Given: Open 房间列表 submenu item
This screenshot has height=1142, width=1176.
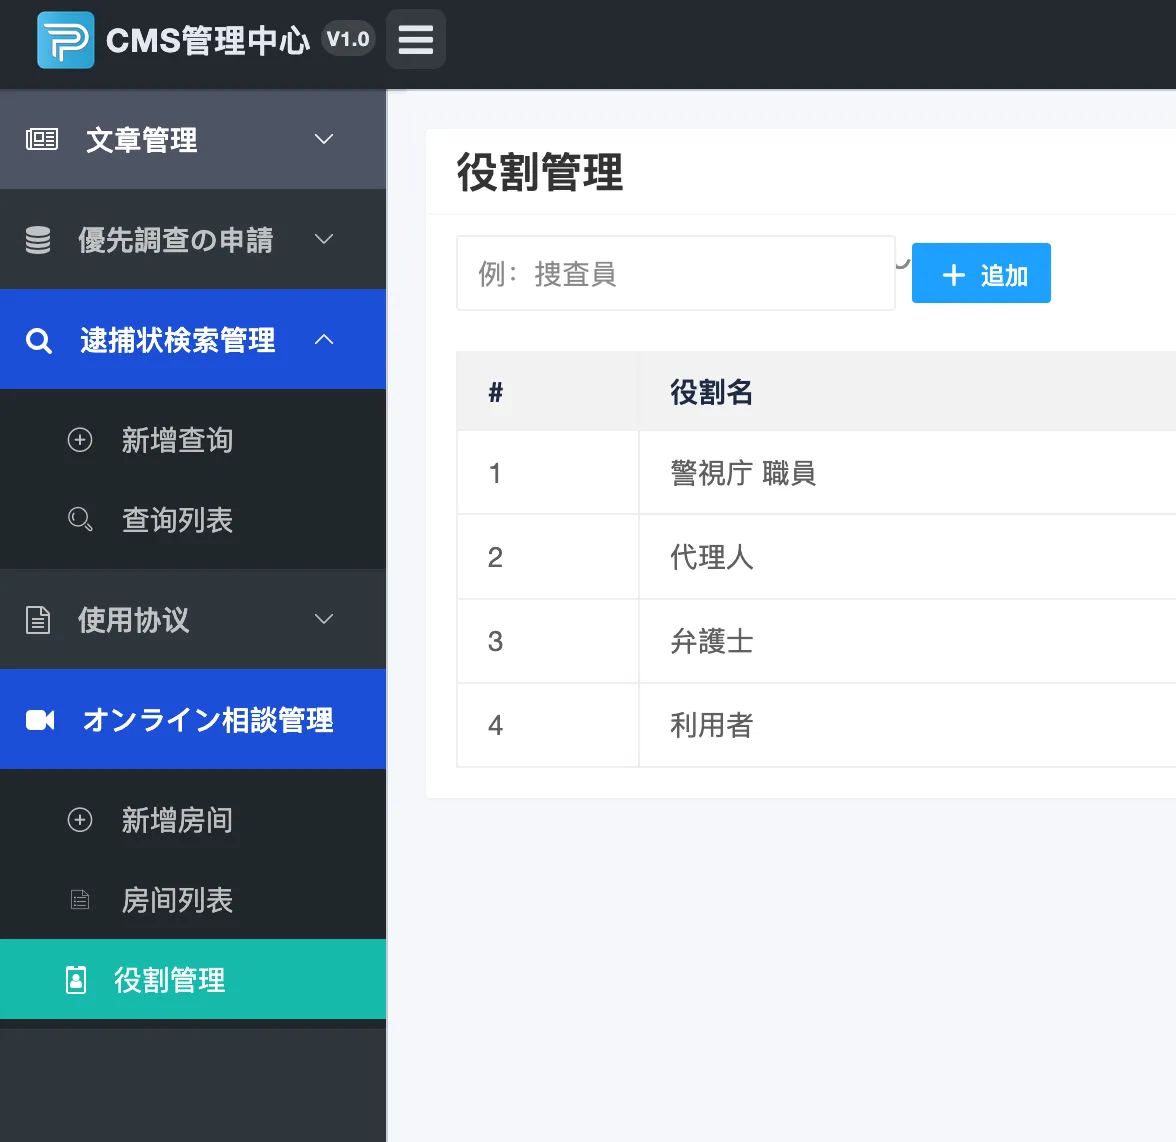Looking at the screenshot, I should pyautogui.click(x=193, y=899).
